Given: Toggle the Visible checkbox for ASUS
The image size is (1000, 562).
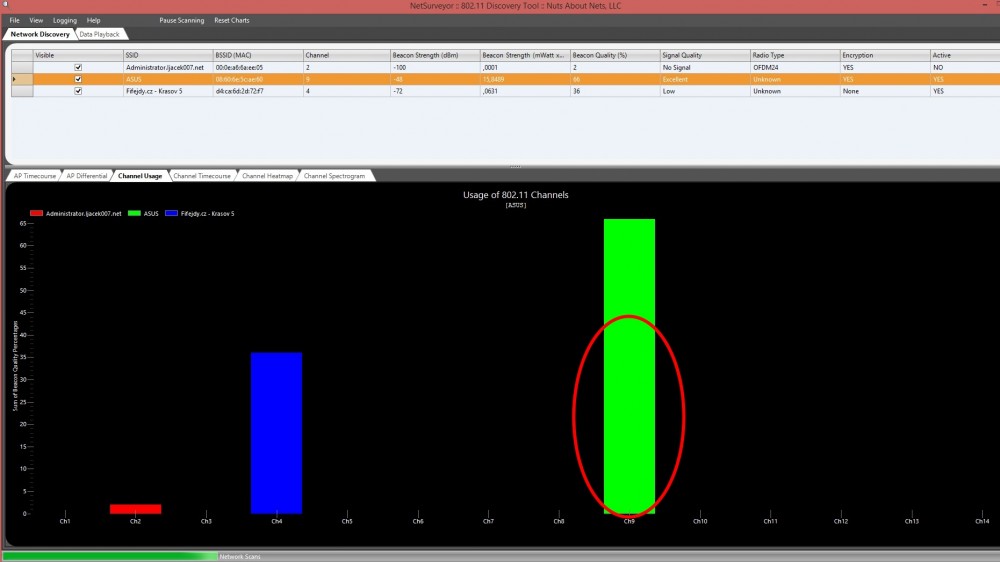Looking at the screenshot, I should (x=78, y=79).
